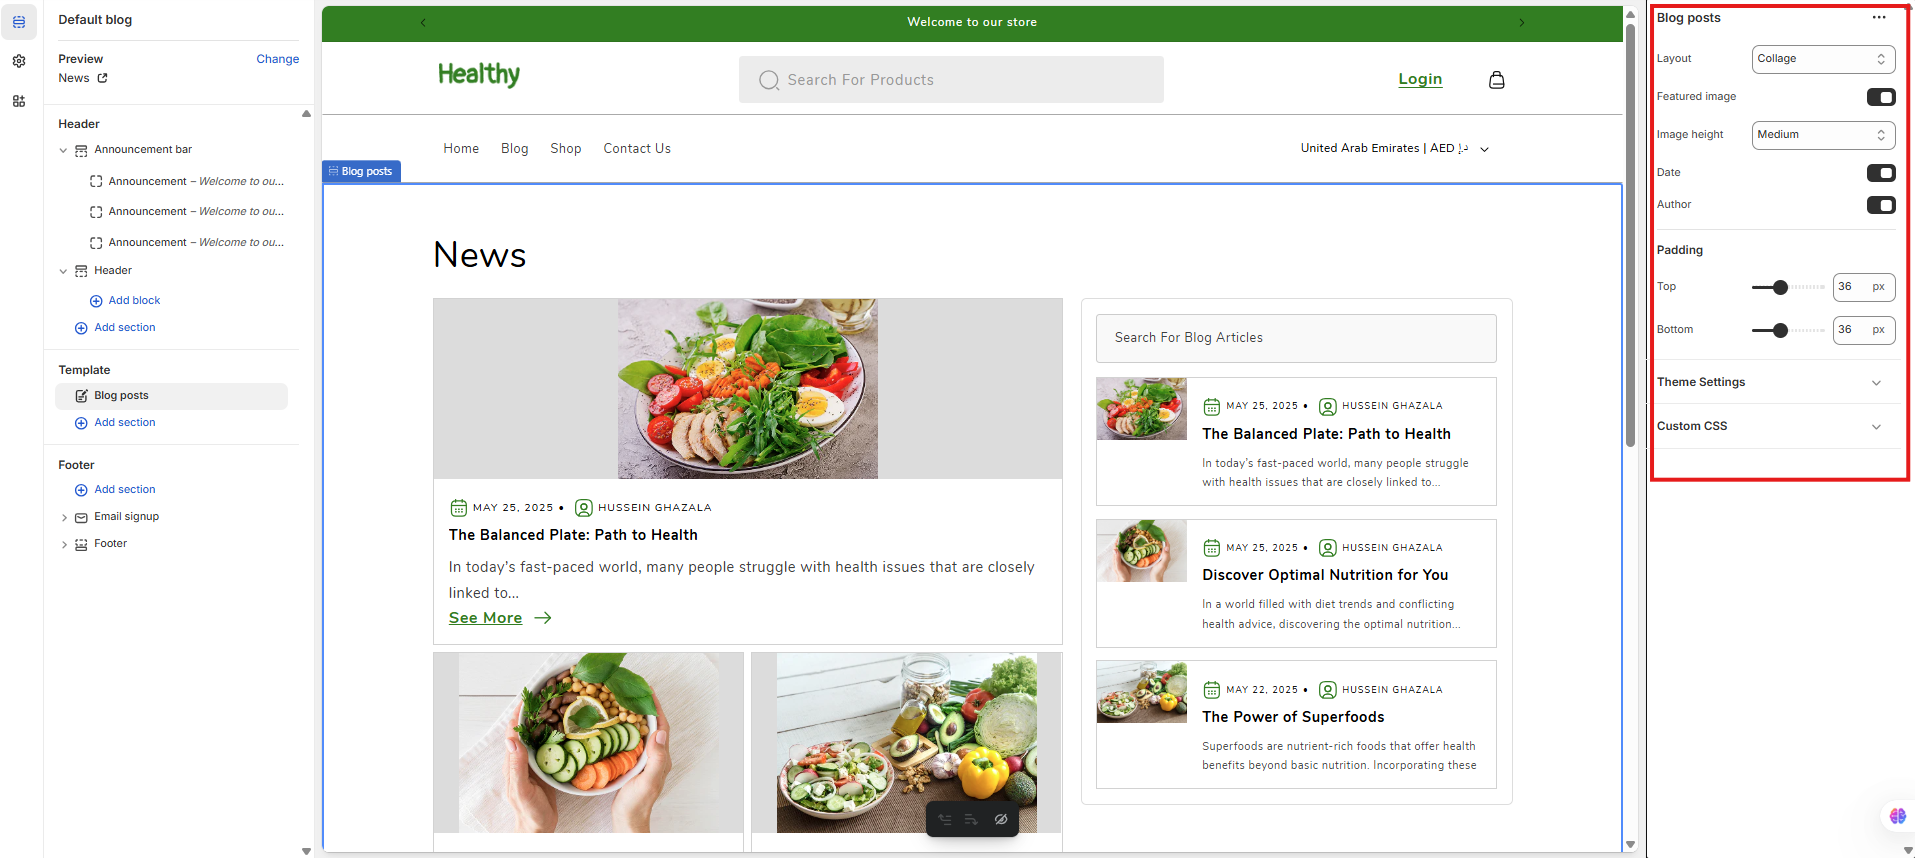This screenshot has height=858, width=1915.
Task: Click the Email signup envelope icon
Action: point(81,517)
